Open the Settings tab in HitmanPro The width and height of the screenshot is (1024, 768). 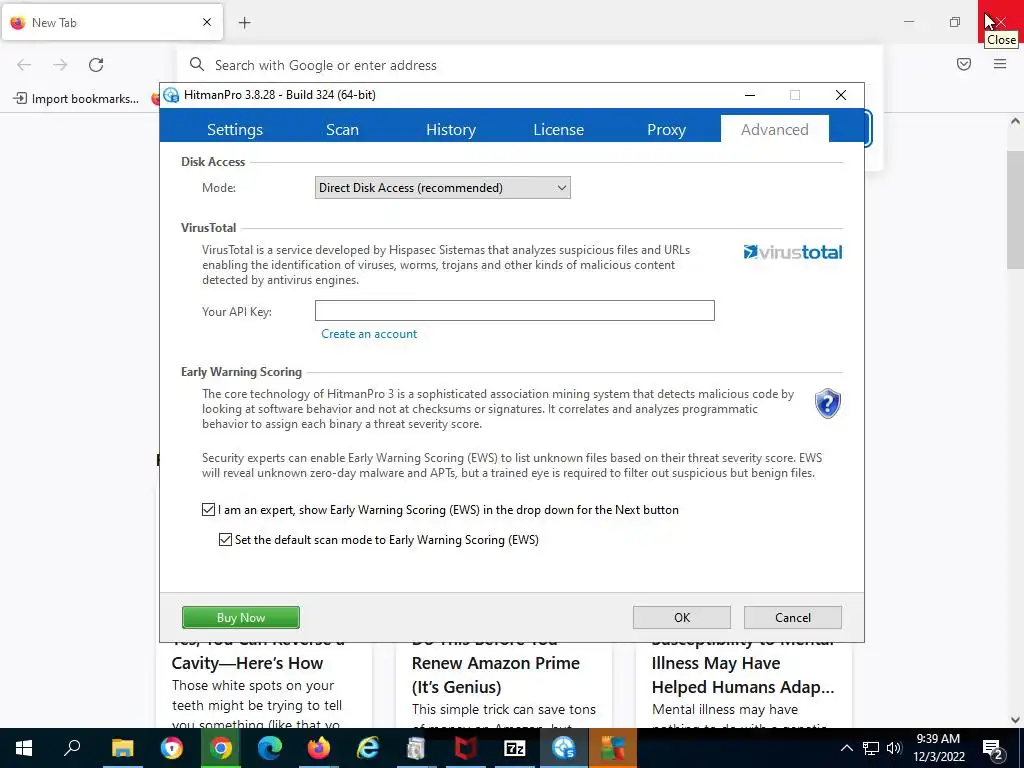[234, 129]
